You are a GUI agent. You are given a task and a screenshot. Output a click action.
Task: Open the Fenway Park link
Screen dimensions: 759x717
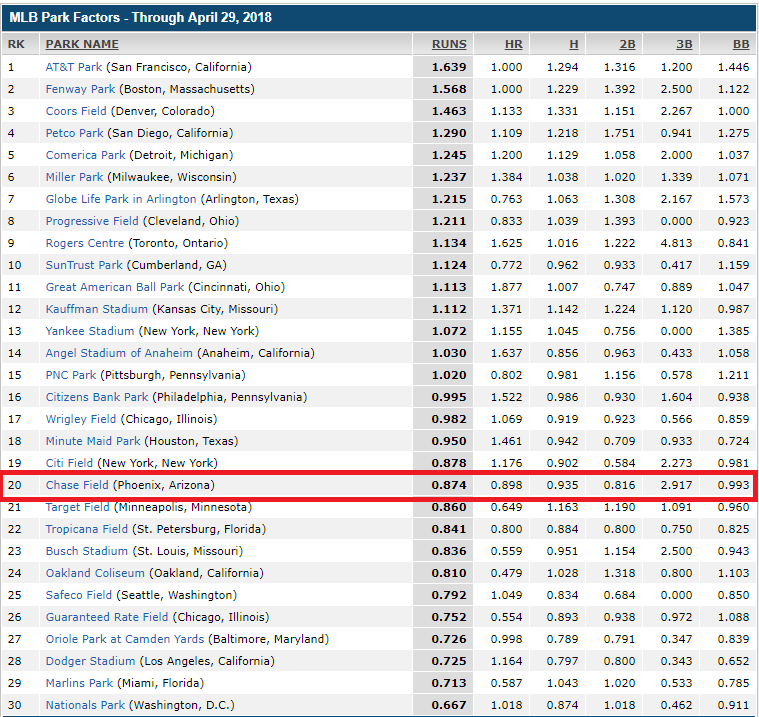tap(80, 89)
